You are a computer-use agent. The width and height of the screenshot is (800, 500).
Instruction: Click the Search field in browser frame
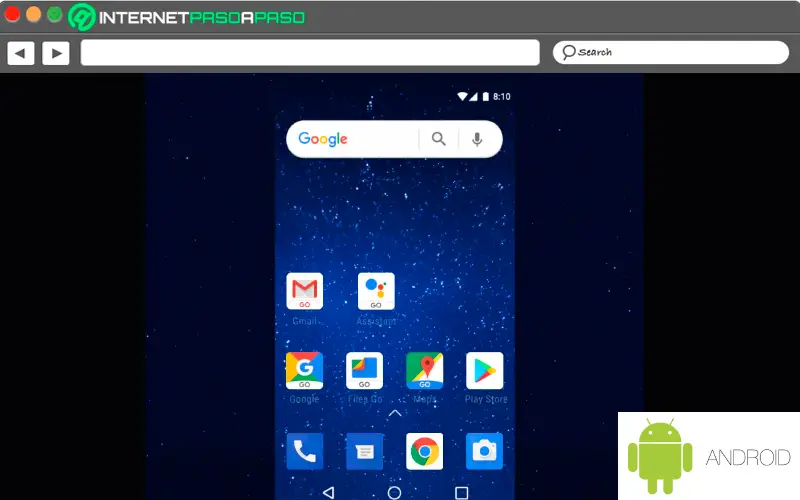coord(671,53)
